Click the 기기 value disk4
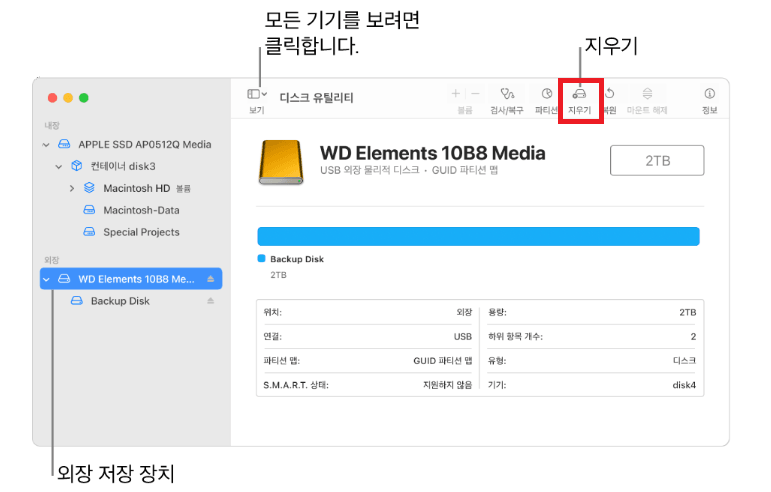The image size is (771, 492). (x=684, y=385)
